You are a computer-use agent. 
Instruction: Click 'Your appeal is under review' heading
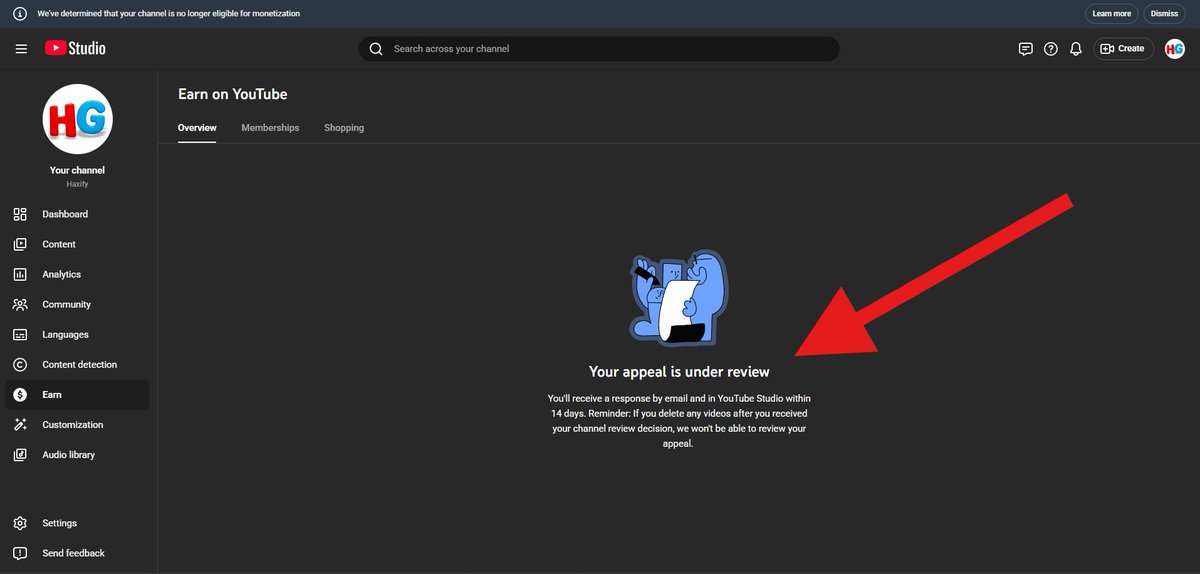click(x=679, y=372)
